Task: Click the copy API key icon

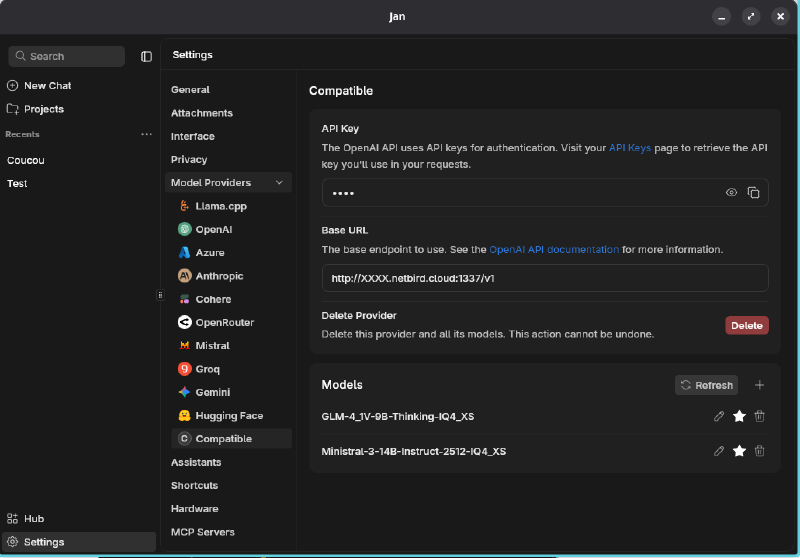Action: [x=754, y=193]
